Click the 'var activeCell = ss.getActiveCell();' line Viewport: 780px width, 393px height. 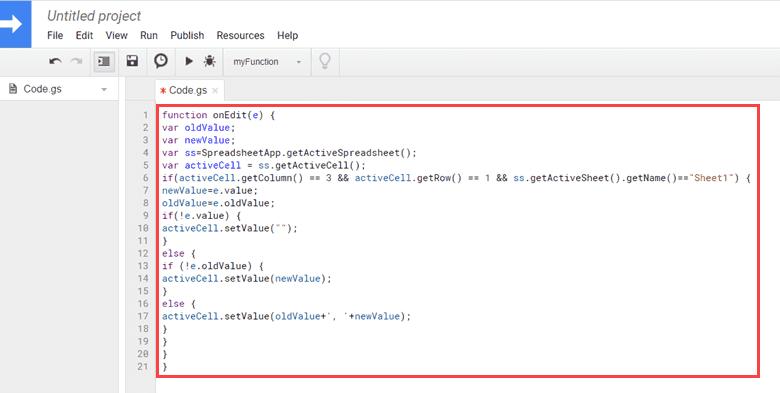click(264, 165)
